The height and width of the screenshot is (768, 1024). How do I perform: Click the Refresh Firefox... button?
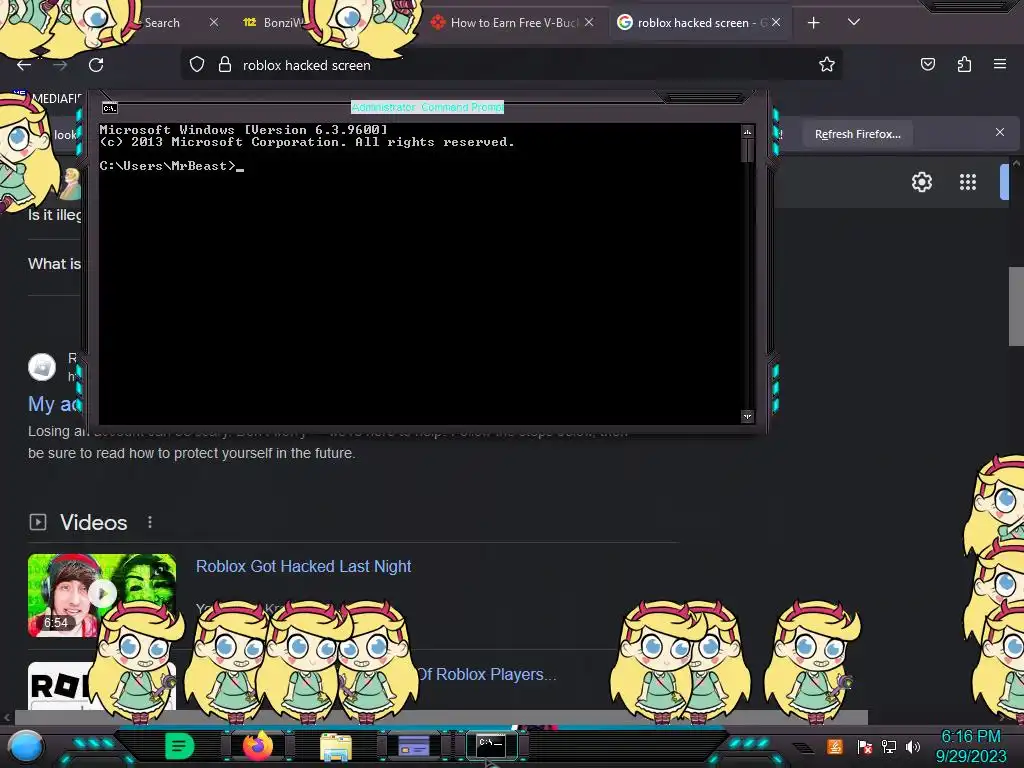pyautogui.click(x=857, y=134)
